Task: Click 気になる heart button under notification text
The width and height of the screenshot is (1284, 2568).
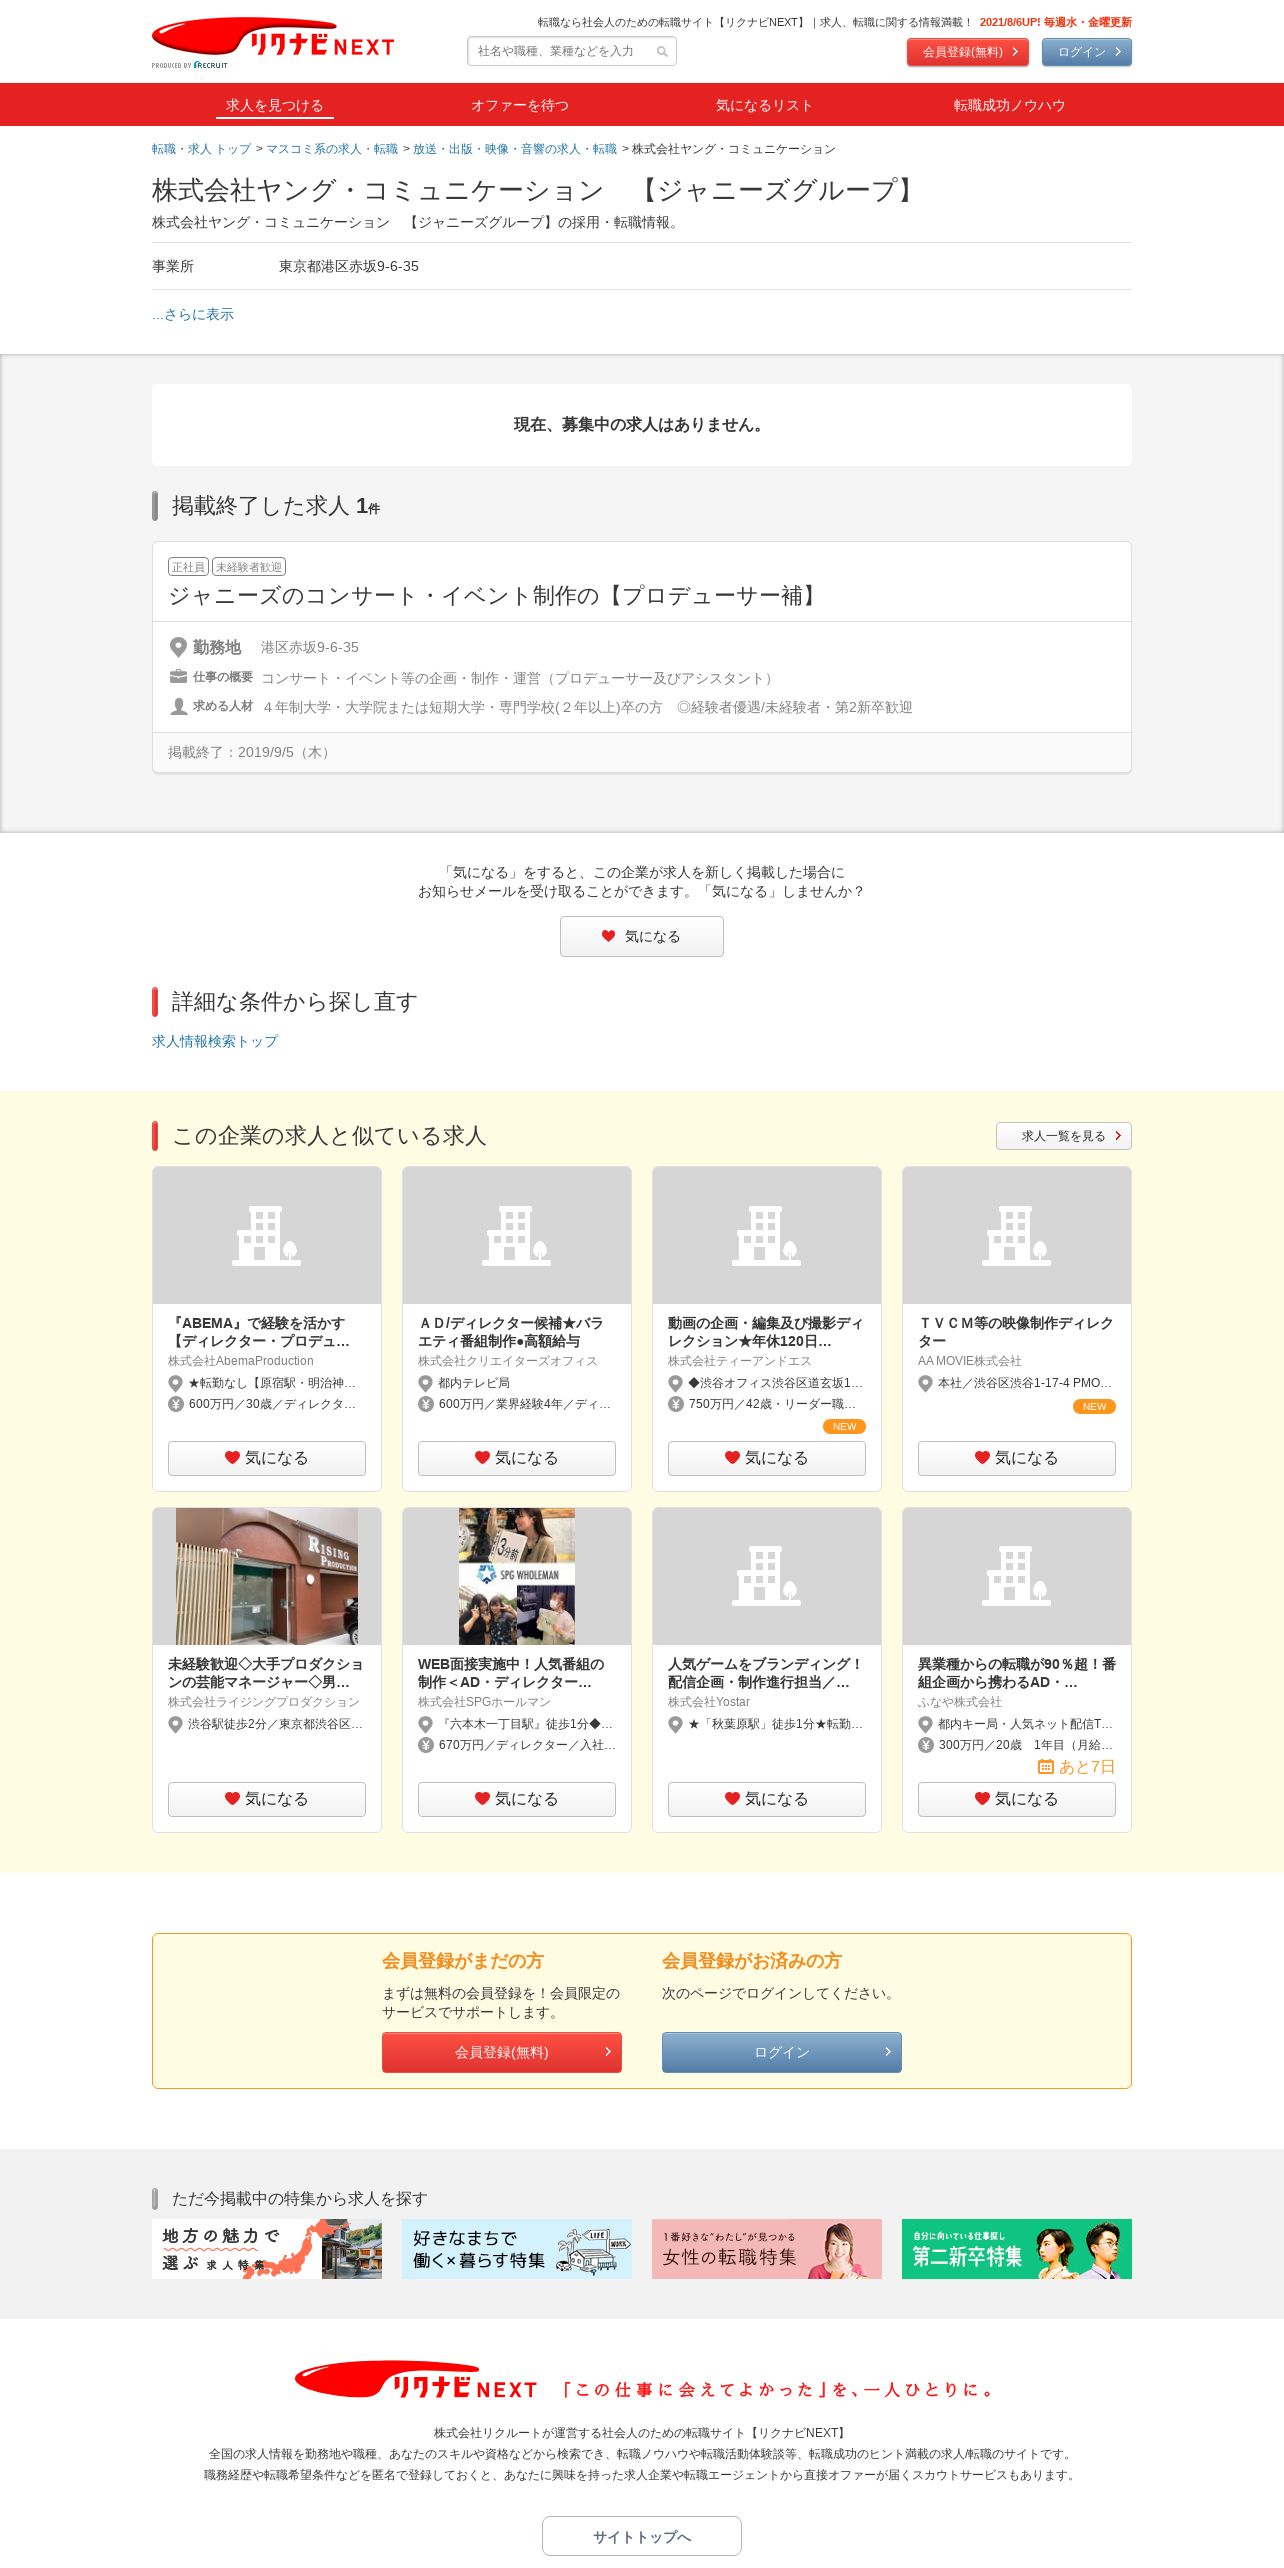Action: (x=642, y=936)
